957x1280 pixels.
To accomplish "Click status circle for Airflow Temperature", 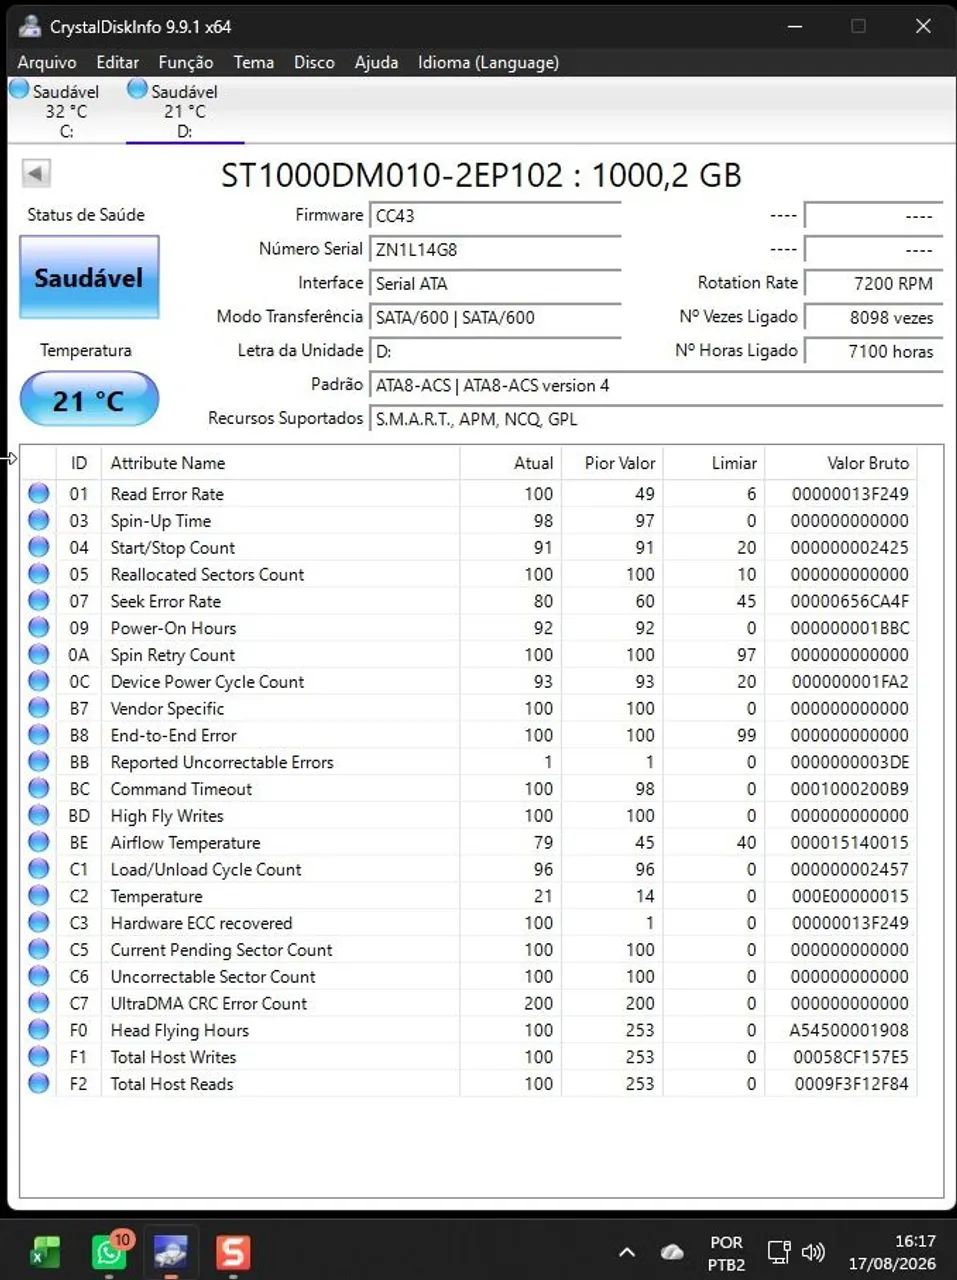I will (x=39, y=842).
